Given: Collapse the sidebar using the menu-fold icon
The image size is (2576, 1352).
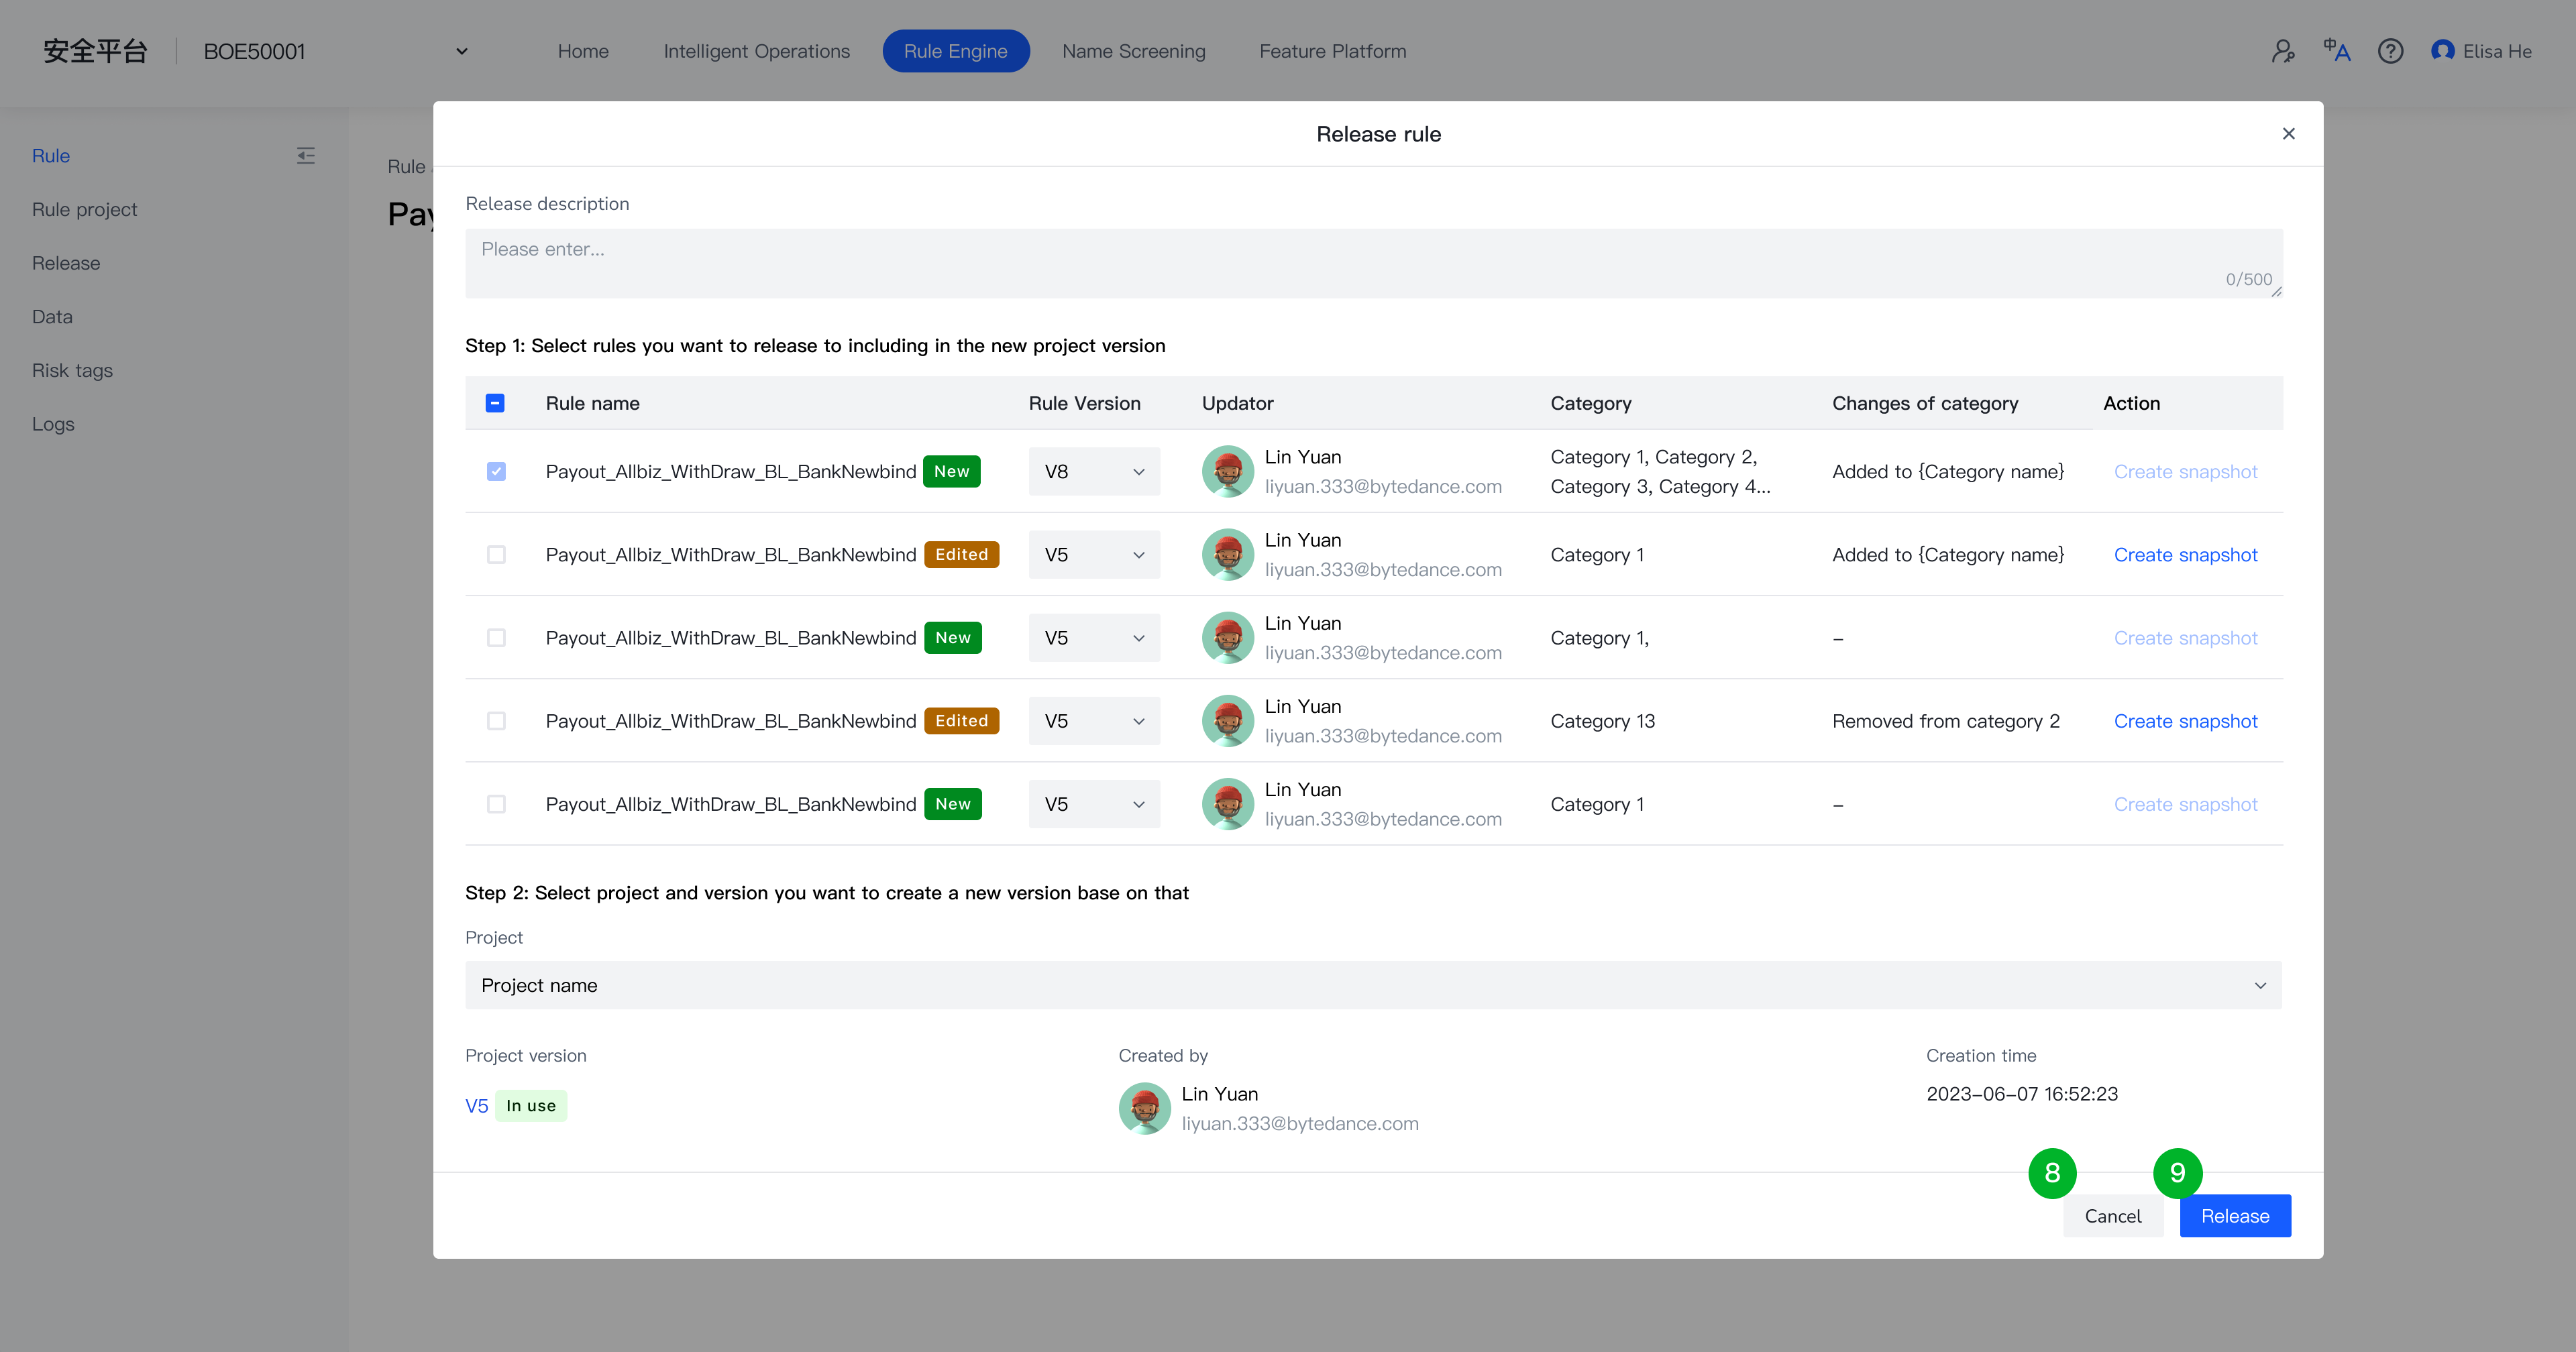Looking at the screenshot, I should click(306, 156).
